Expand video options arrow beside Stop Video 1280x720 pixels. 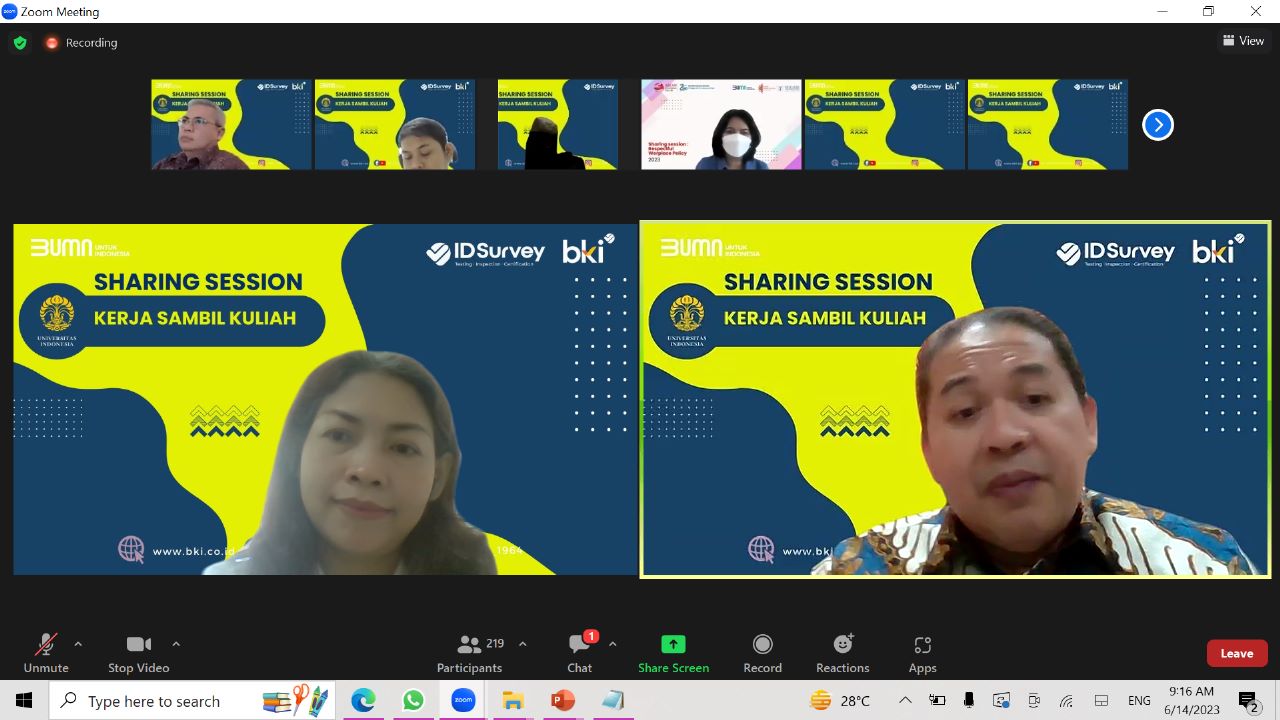pos(176,644)
